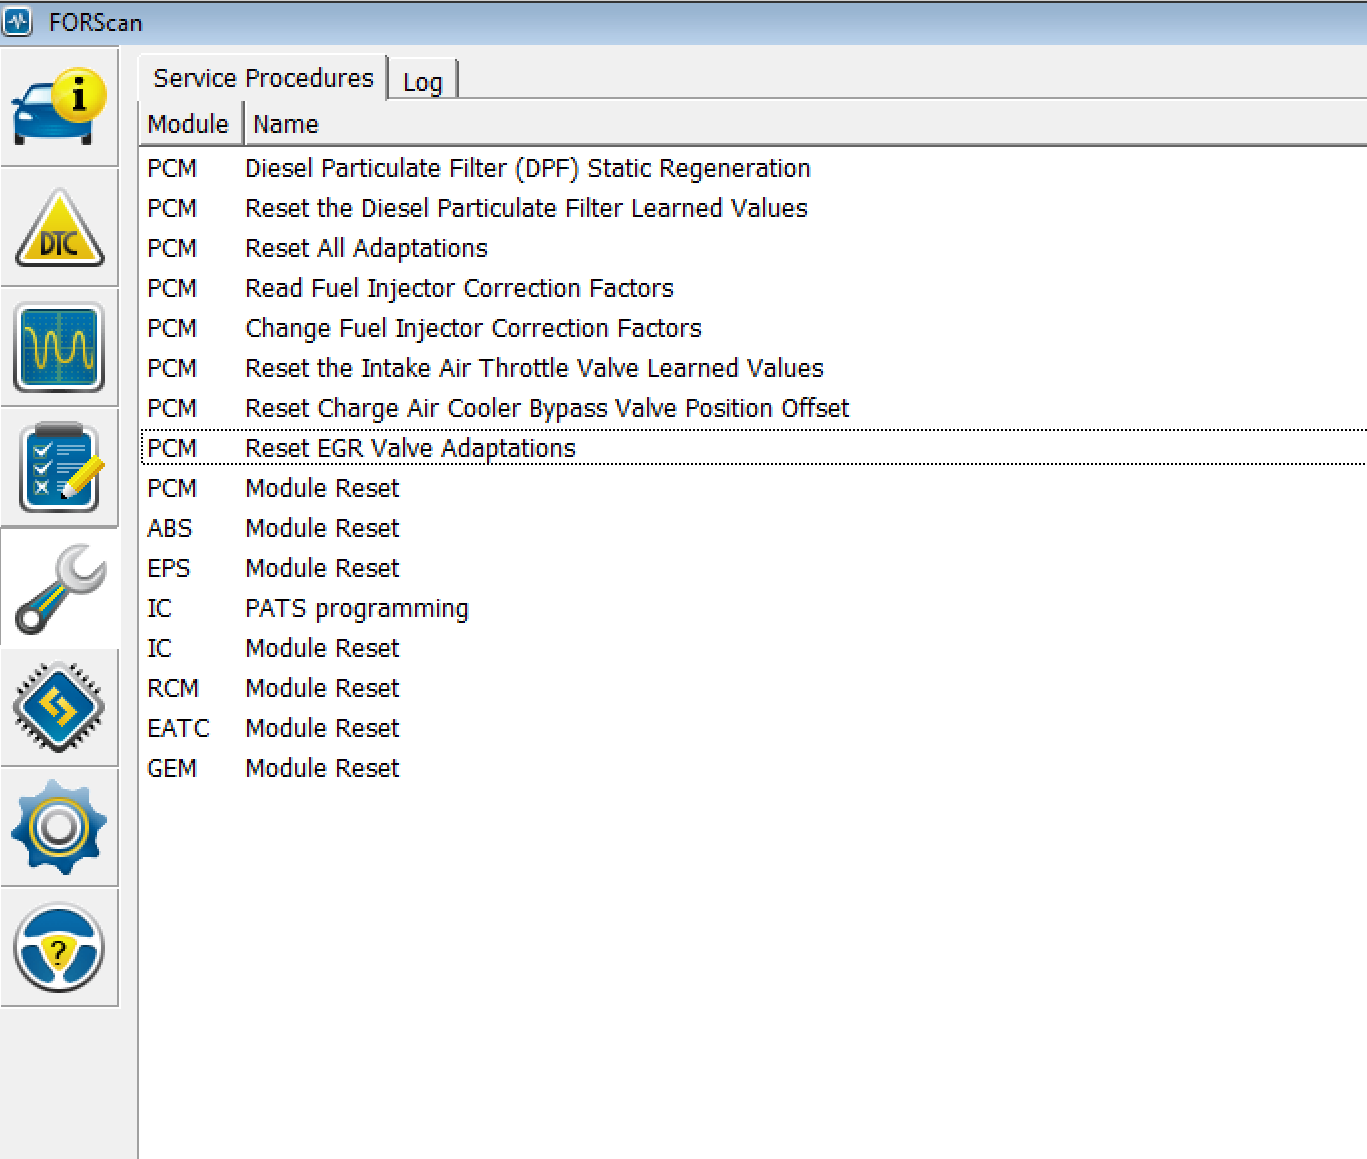Viewport: 1367px width, 1159px height.
Task: Select the wrench service procedures icon
Action: click(59, 588)
